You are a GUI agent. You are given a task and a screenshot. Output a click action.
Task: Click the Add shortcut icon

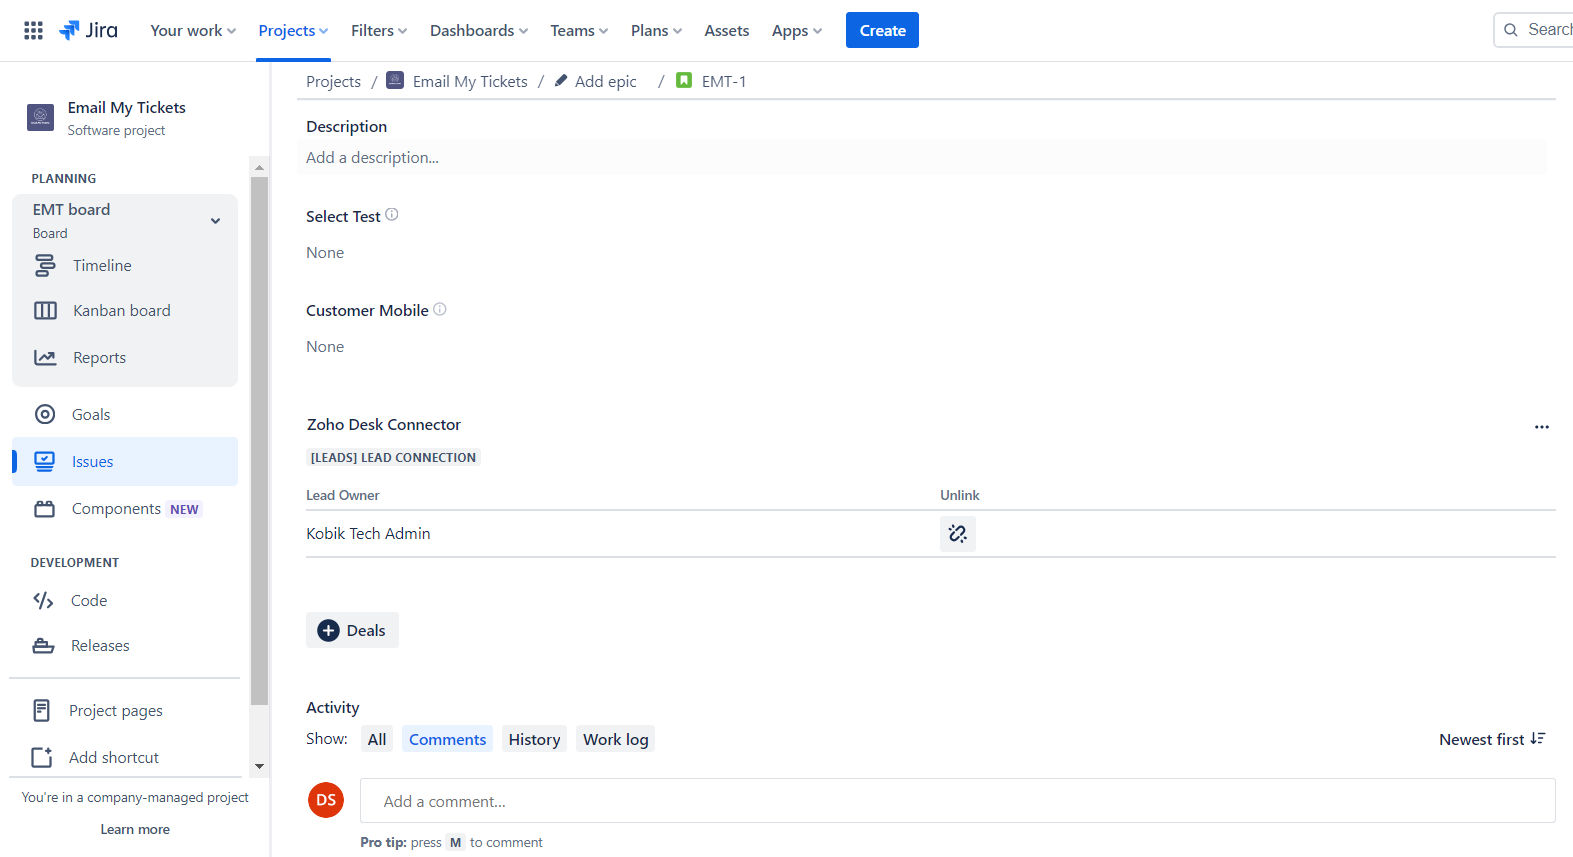(41, 757)
